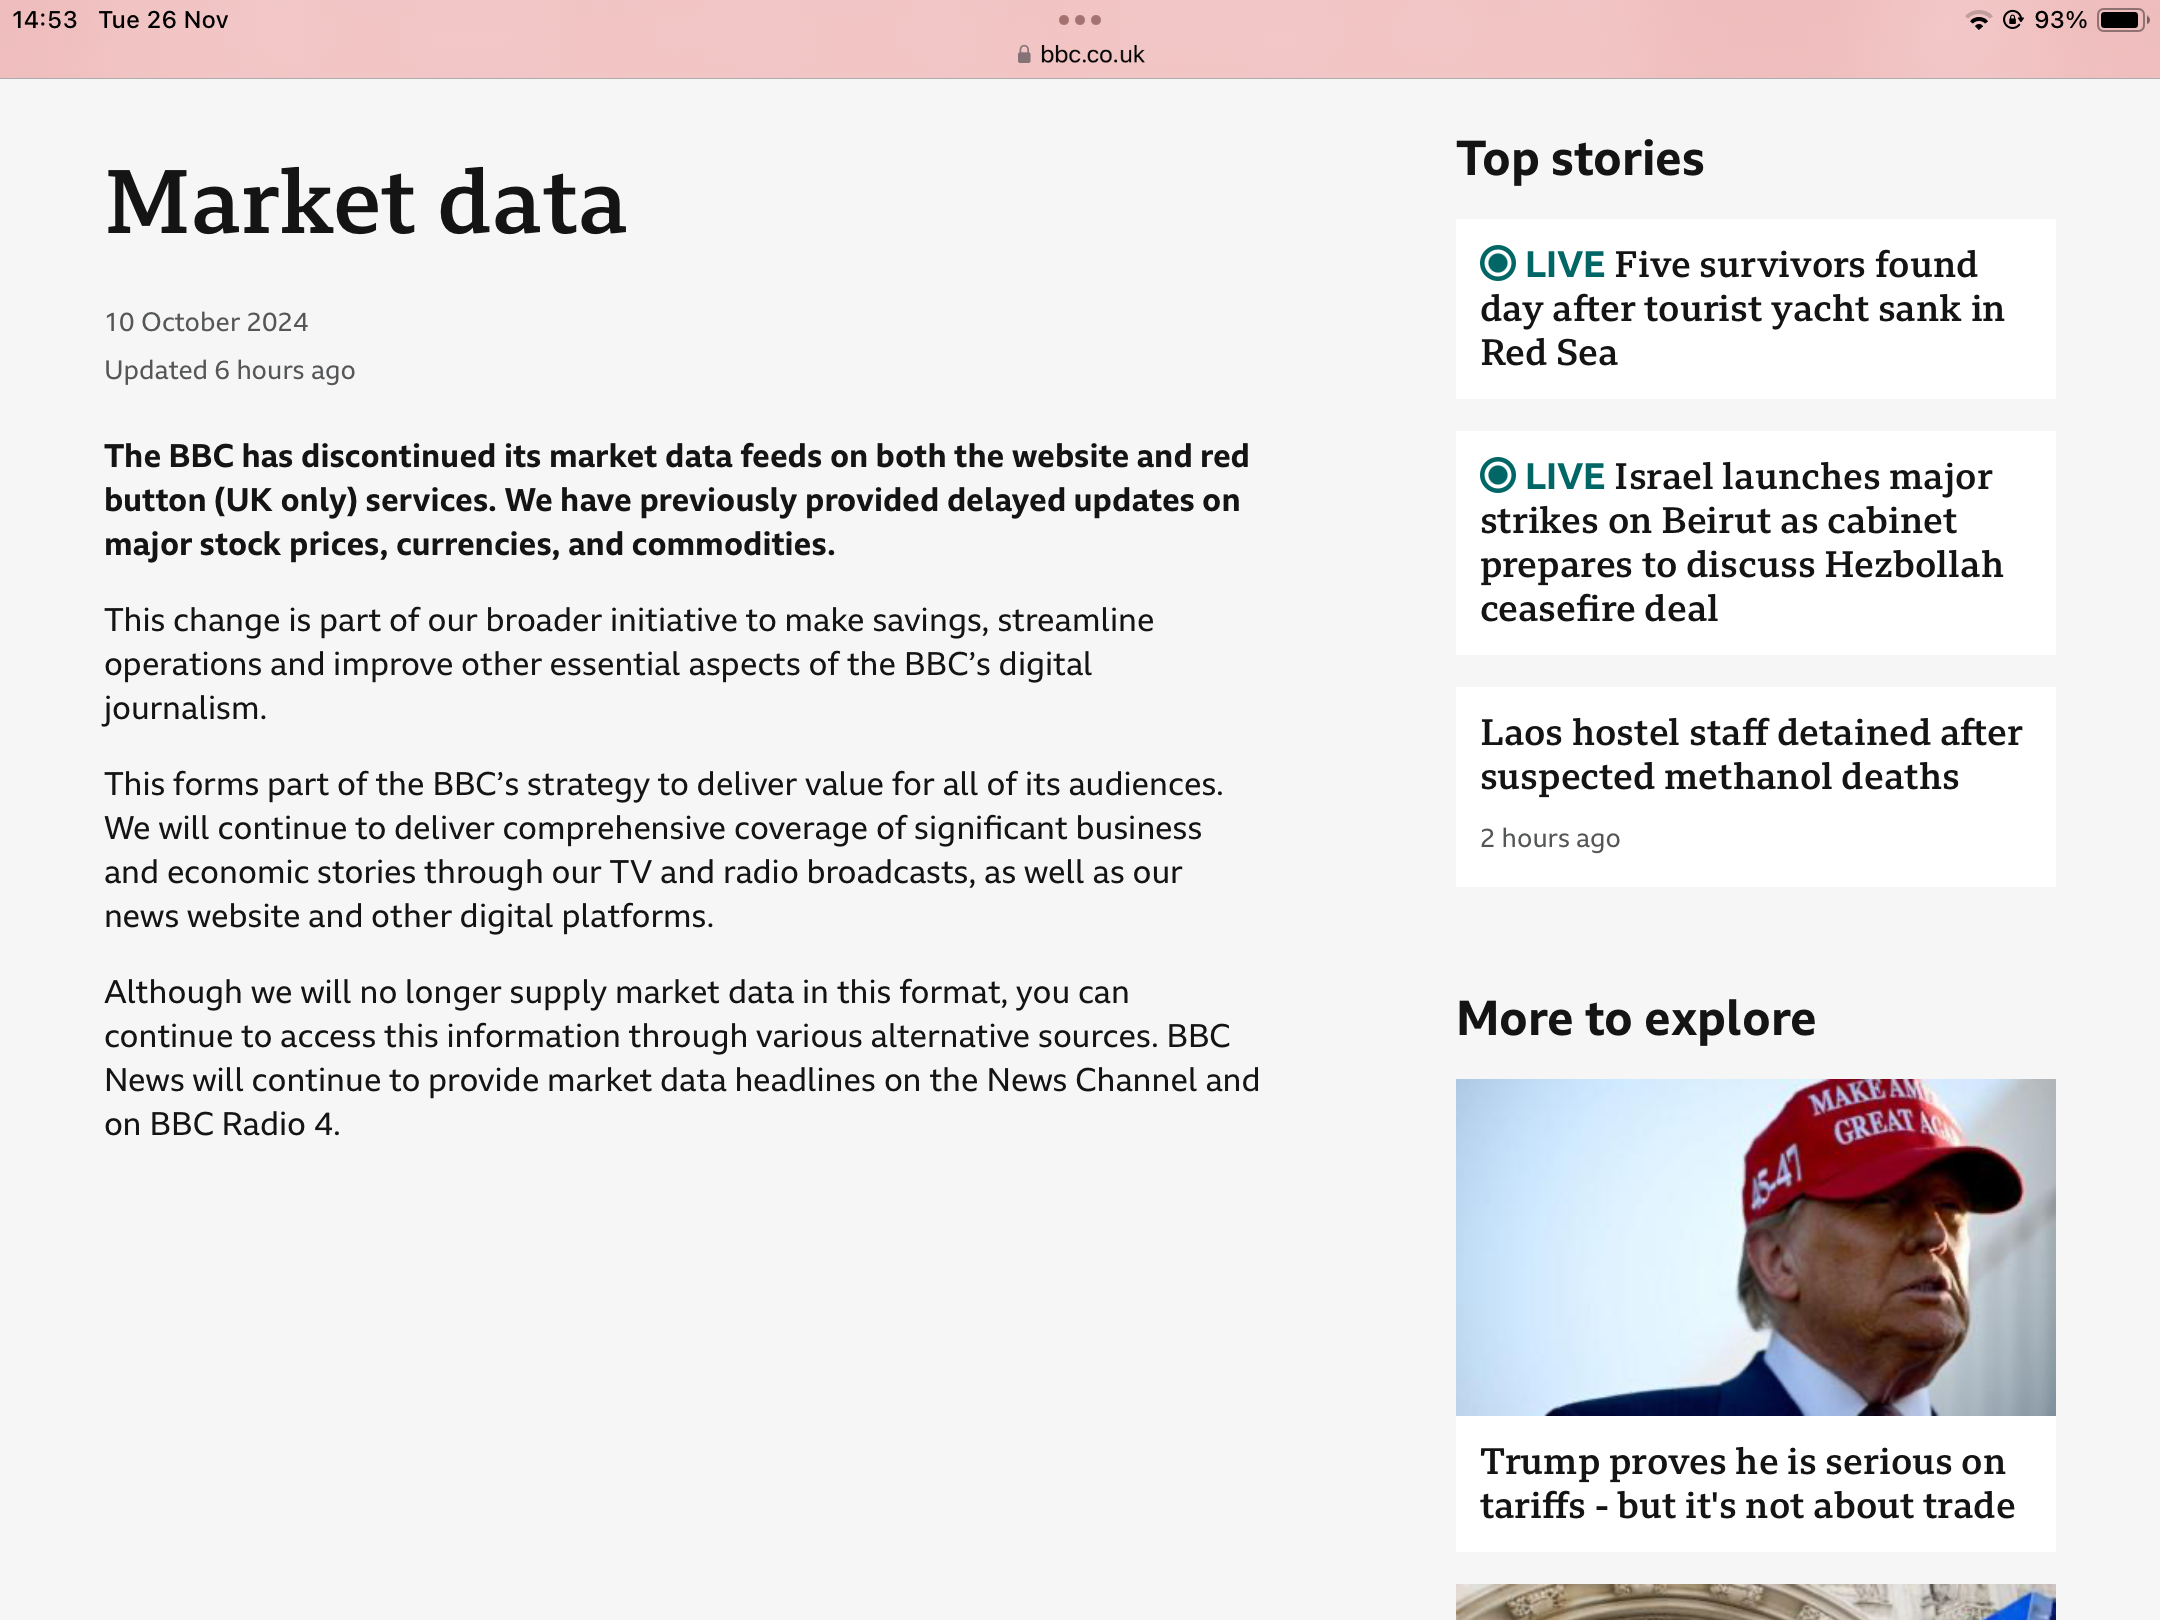Click the bbc.co.uk address text
This screenshot has width=2160, height=1620.
1092,55
